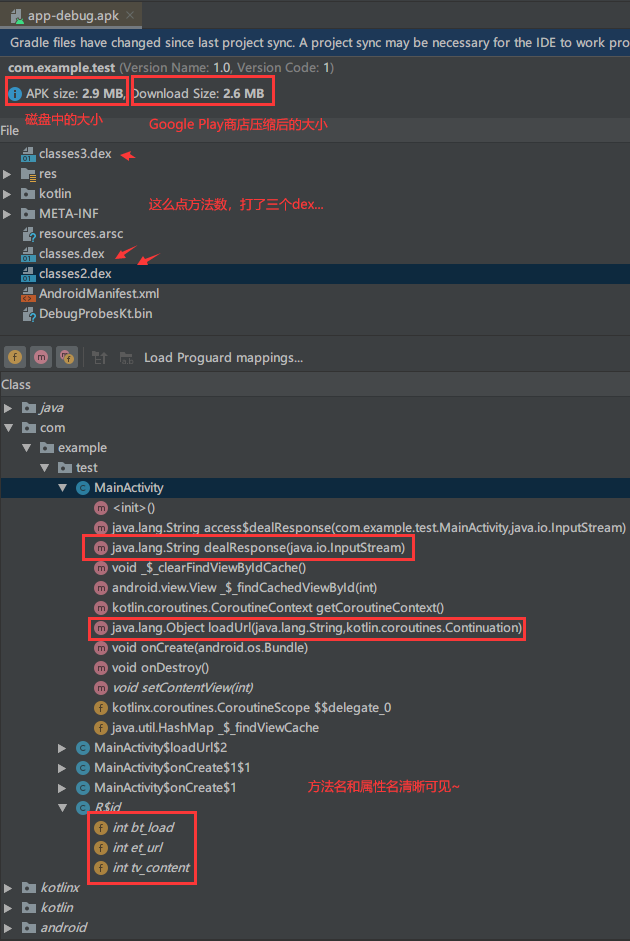Expand MainActivity$loadUrl$2 class
The image size is (630, 941).
pyautogui.click(x=62, y=748)
